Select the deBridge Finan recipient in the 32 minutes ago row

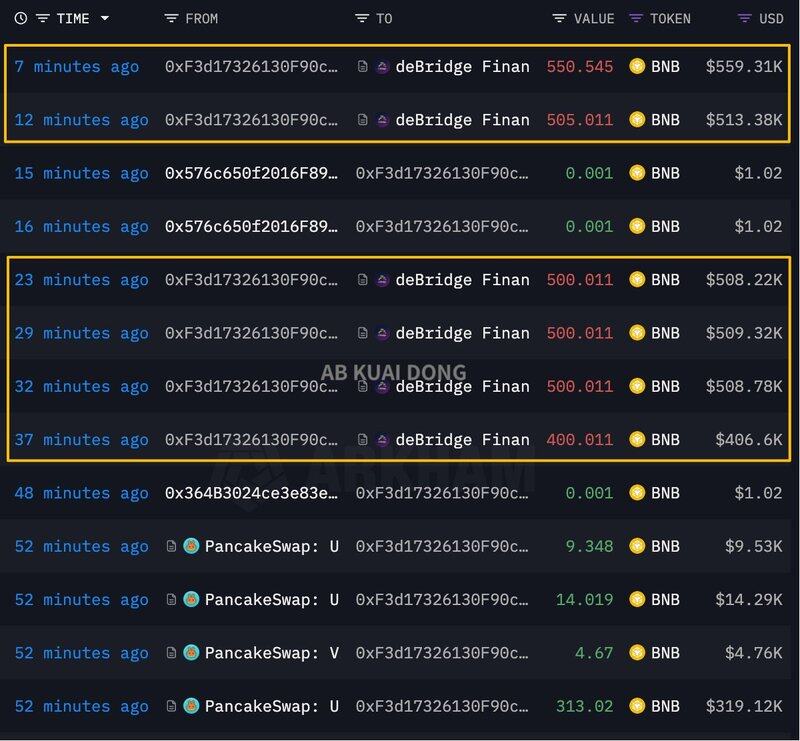pos(462,387)
